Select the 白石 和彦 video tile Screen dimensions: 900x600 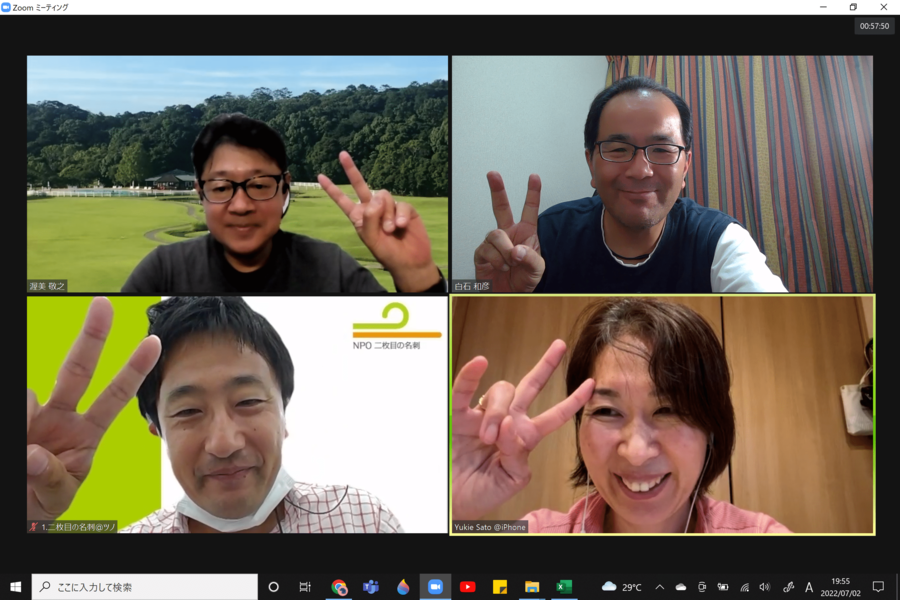click(x=662, y=174)
